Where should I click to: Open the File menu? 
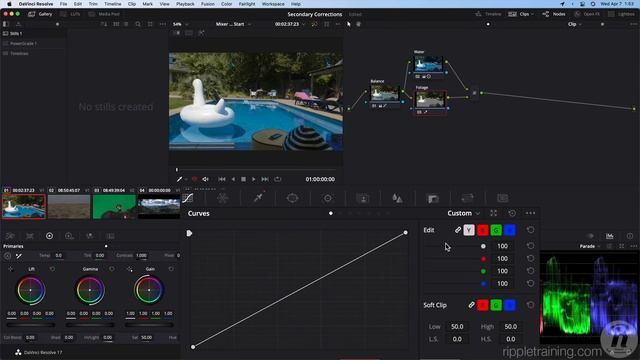pos(63,4)
